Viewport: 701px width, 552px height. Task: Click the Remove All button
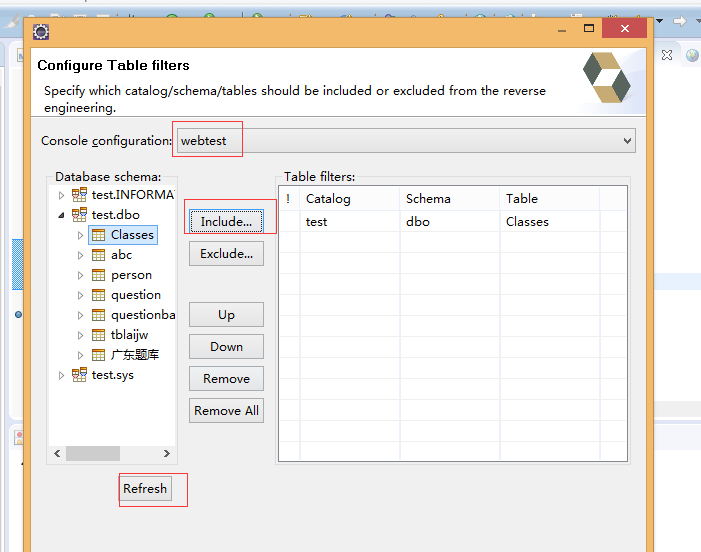point(226,410)
